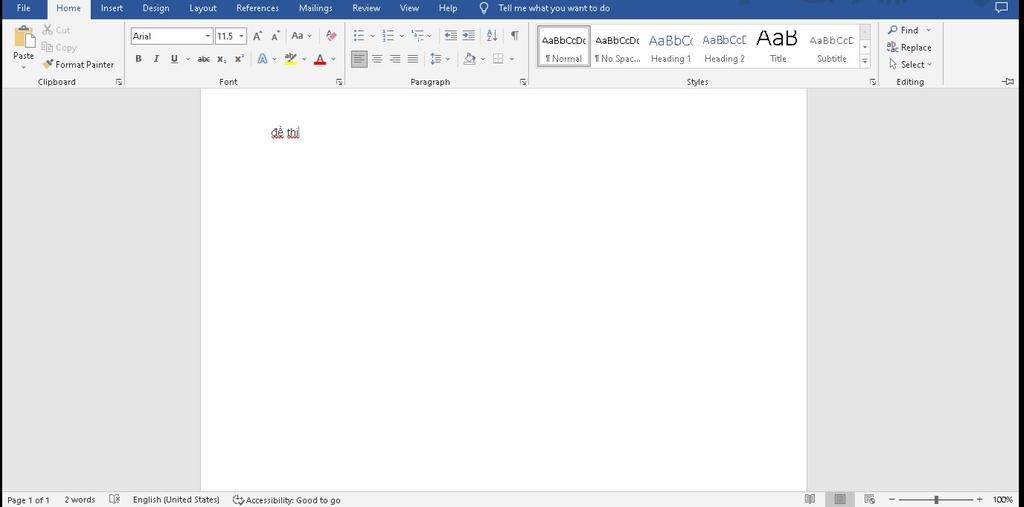The image size is (1024, 507).
Task: Open the File tab
Action: click(24, 8)
